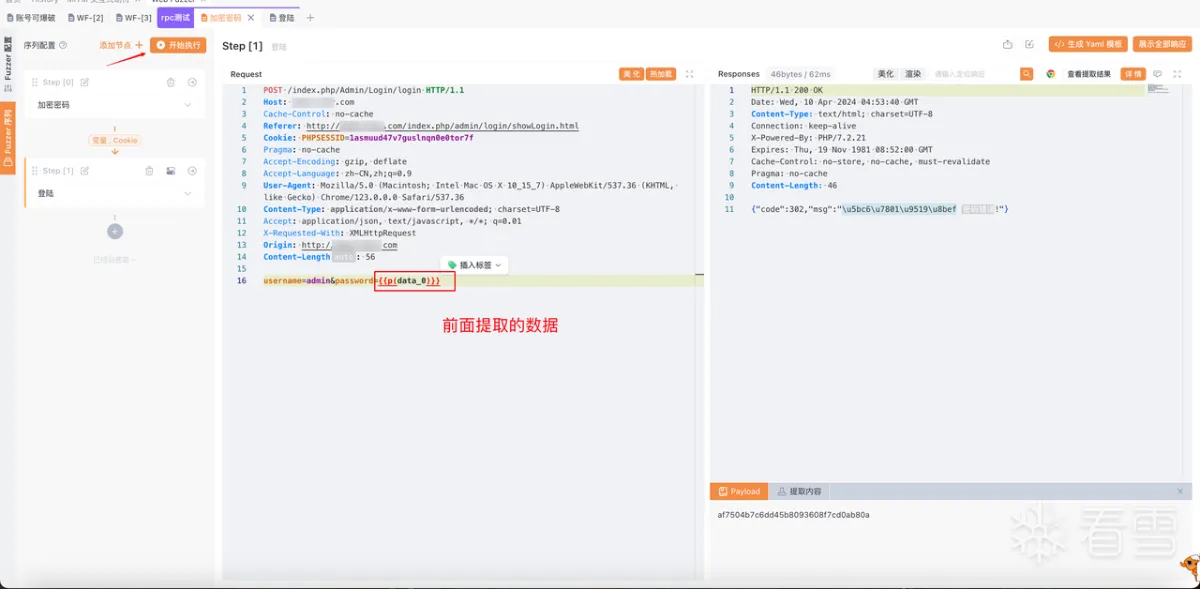
Task: Click the 查看提取结果 link
Action: pyautogui.click(x=1089, y=74)
